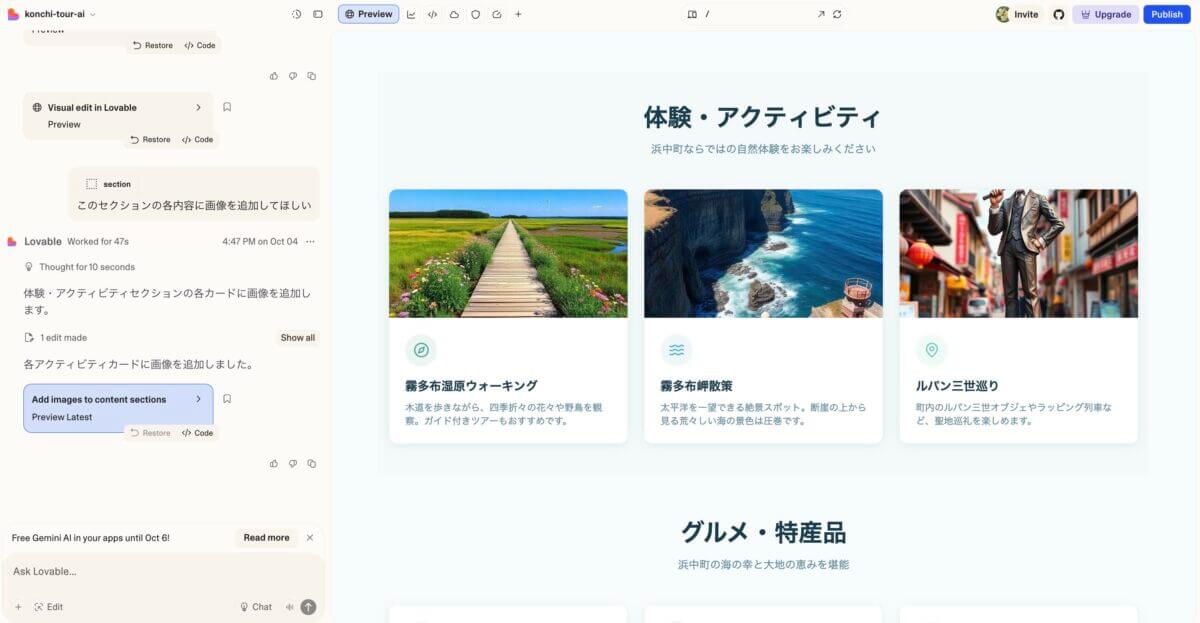Open preview in new tab arrow icon
This screenshot has height=623, width=1200.
(820, 14)
